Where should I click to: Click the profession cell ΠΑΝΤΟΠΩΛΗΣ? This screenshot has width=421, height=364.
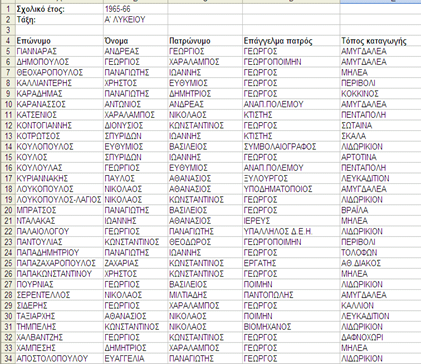[x=291, y=295]
